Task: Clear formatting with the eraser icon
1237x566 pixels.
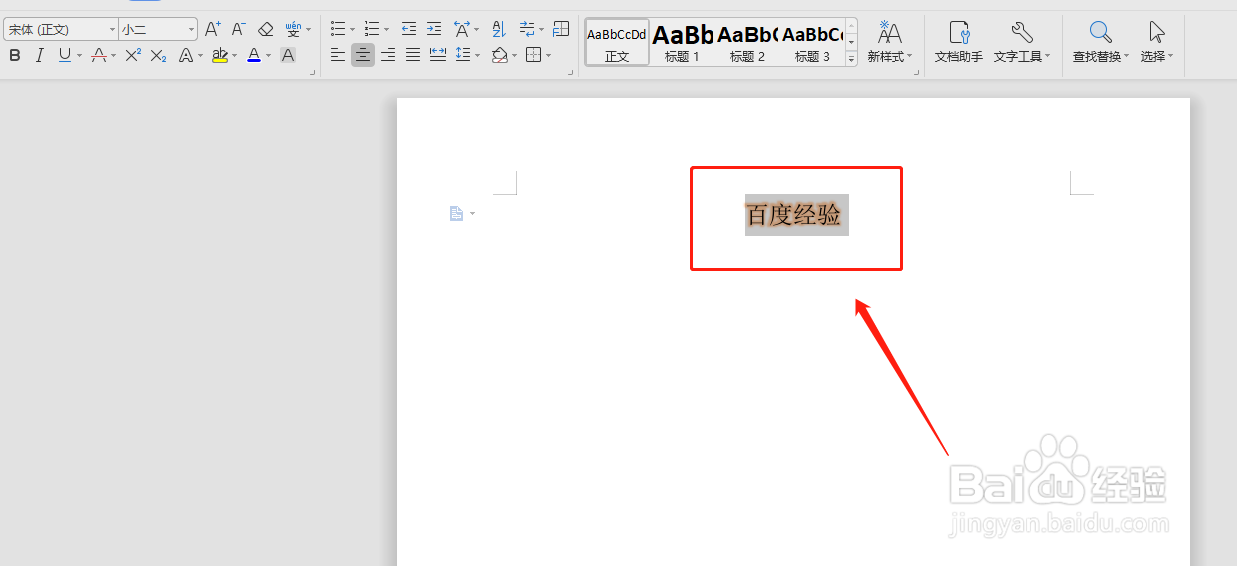Action: (265, 29)
